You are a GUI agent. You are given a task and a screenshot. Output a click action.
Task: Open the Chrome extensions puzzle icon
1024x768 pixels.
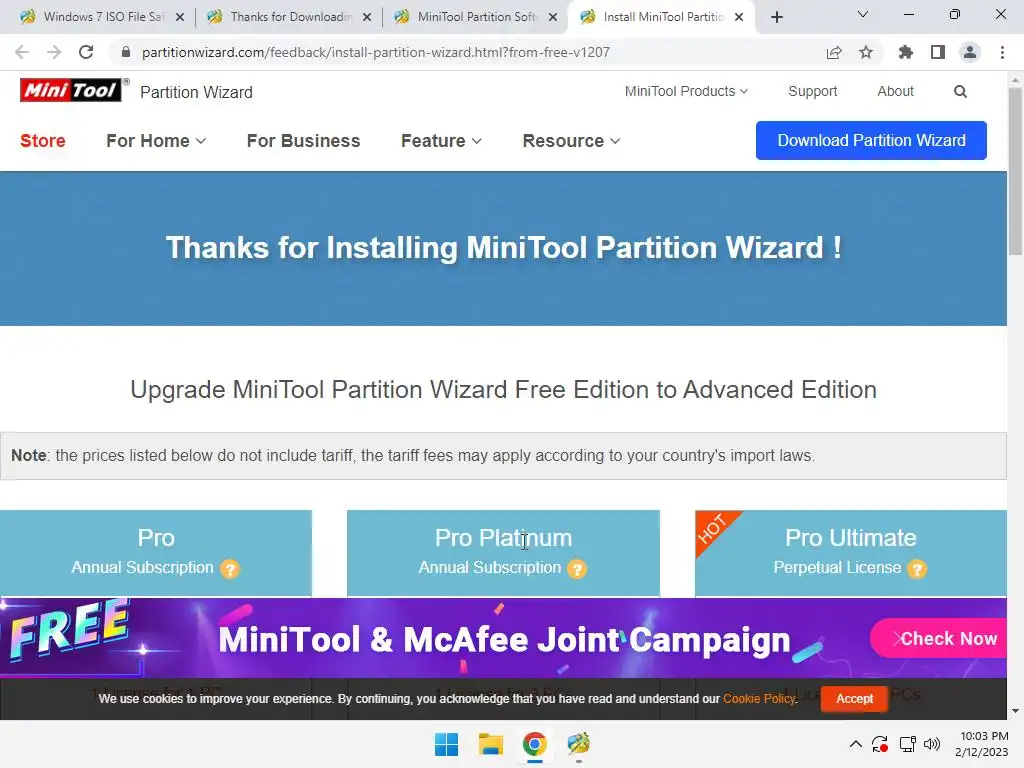tap(906, 52)
